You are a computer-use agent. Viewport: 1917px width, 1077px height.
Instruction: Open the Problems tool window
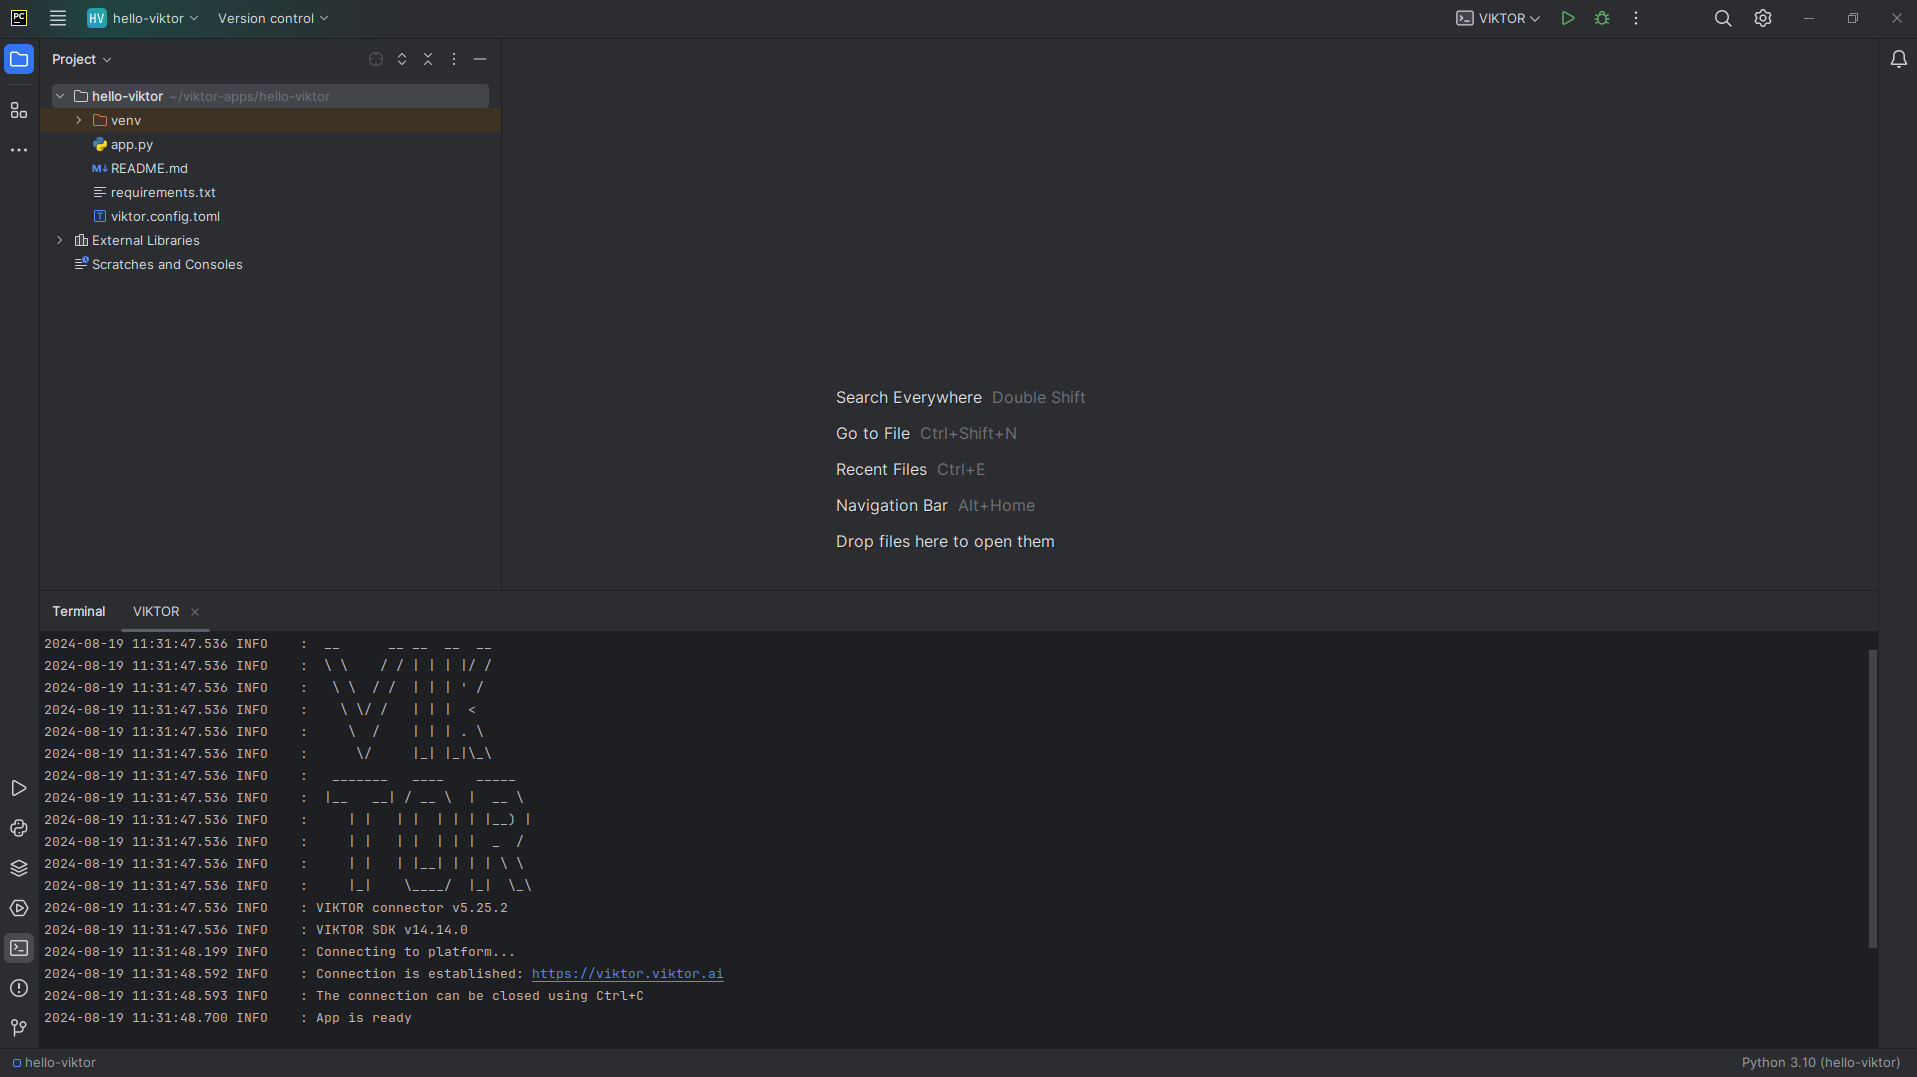[x=18, y=988]
